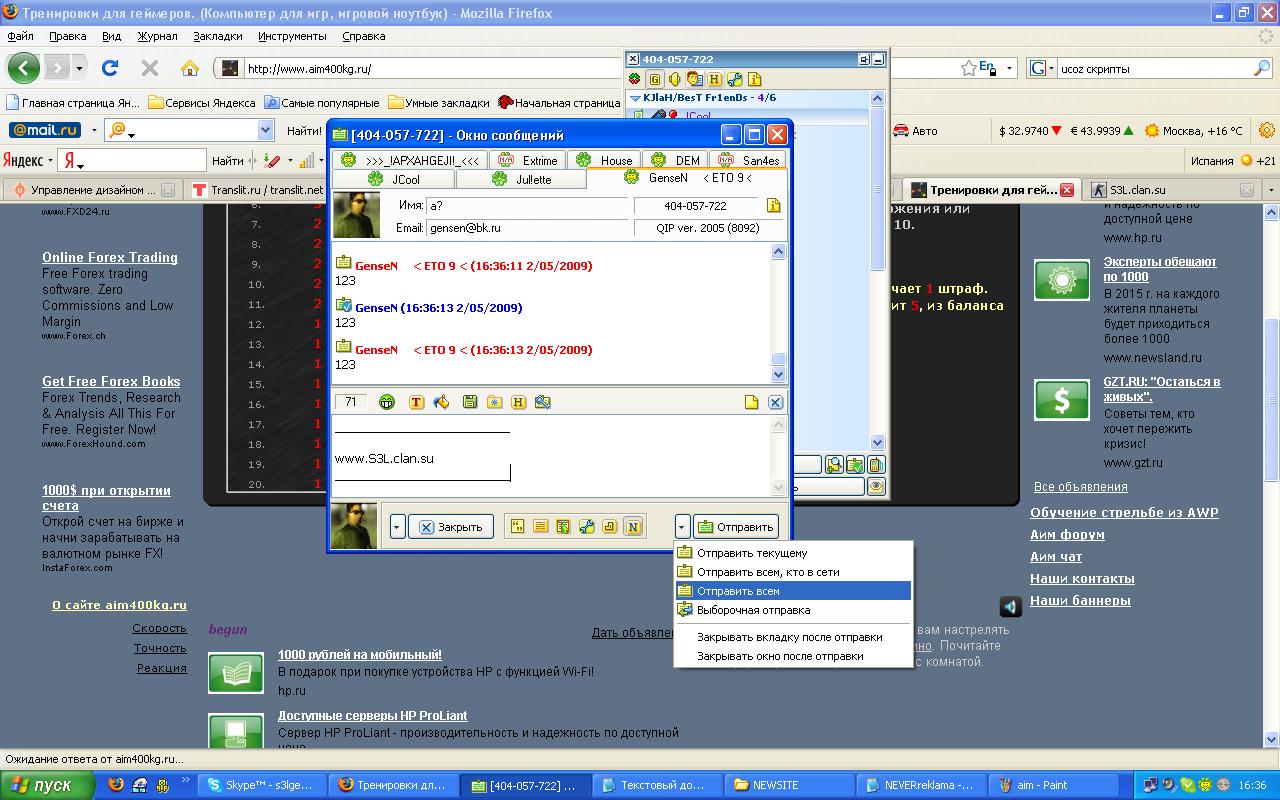Switch to the House chat tab
The image size is (1280, 800).
pyautogui.click(x=606, y=160)
